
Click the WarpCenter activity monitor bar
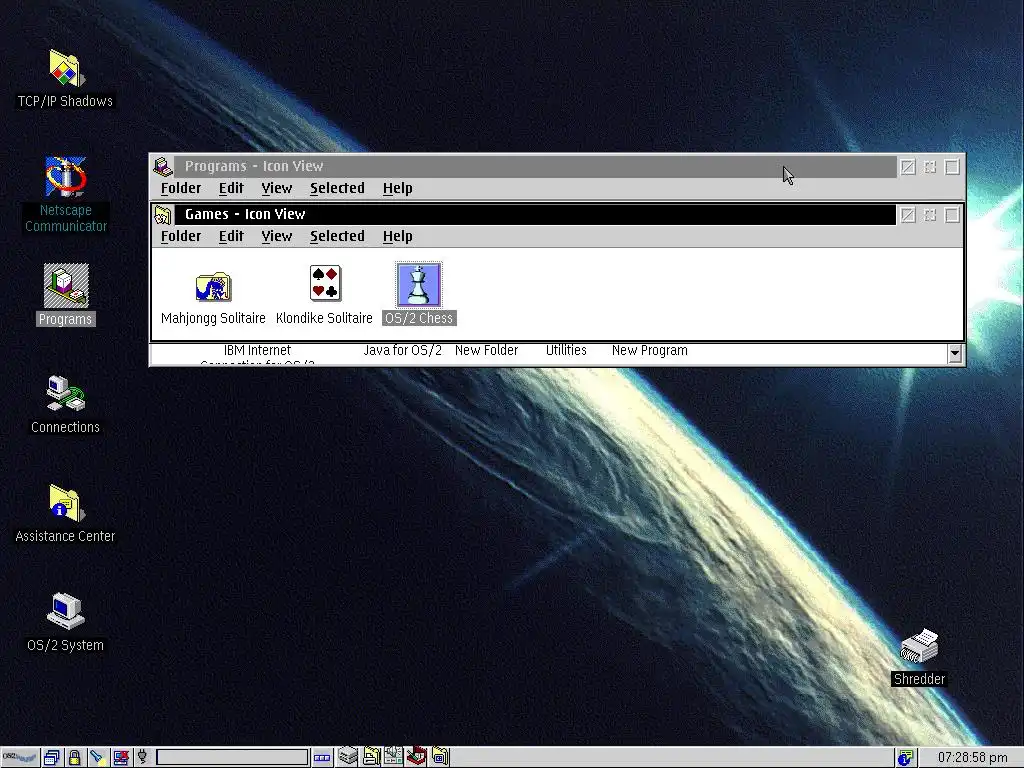coord(232,758)
